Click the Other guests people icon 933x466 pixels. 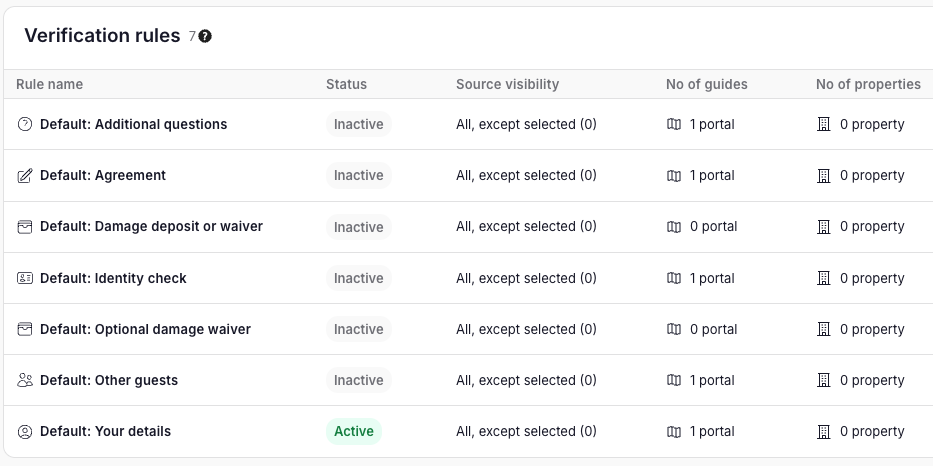point(25,380)
